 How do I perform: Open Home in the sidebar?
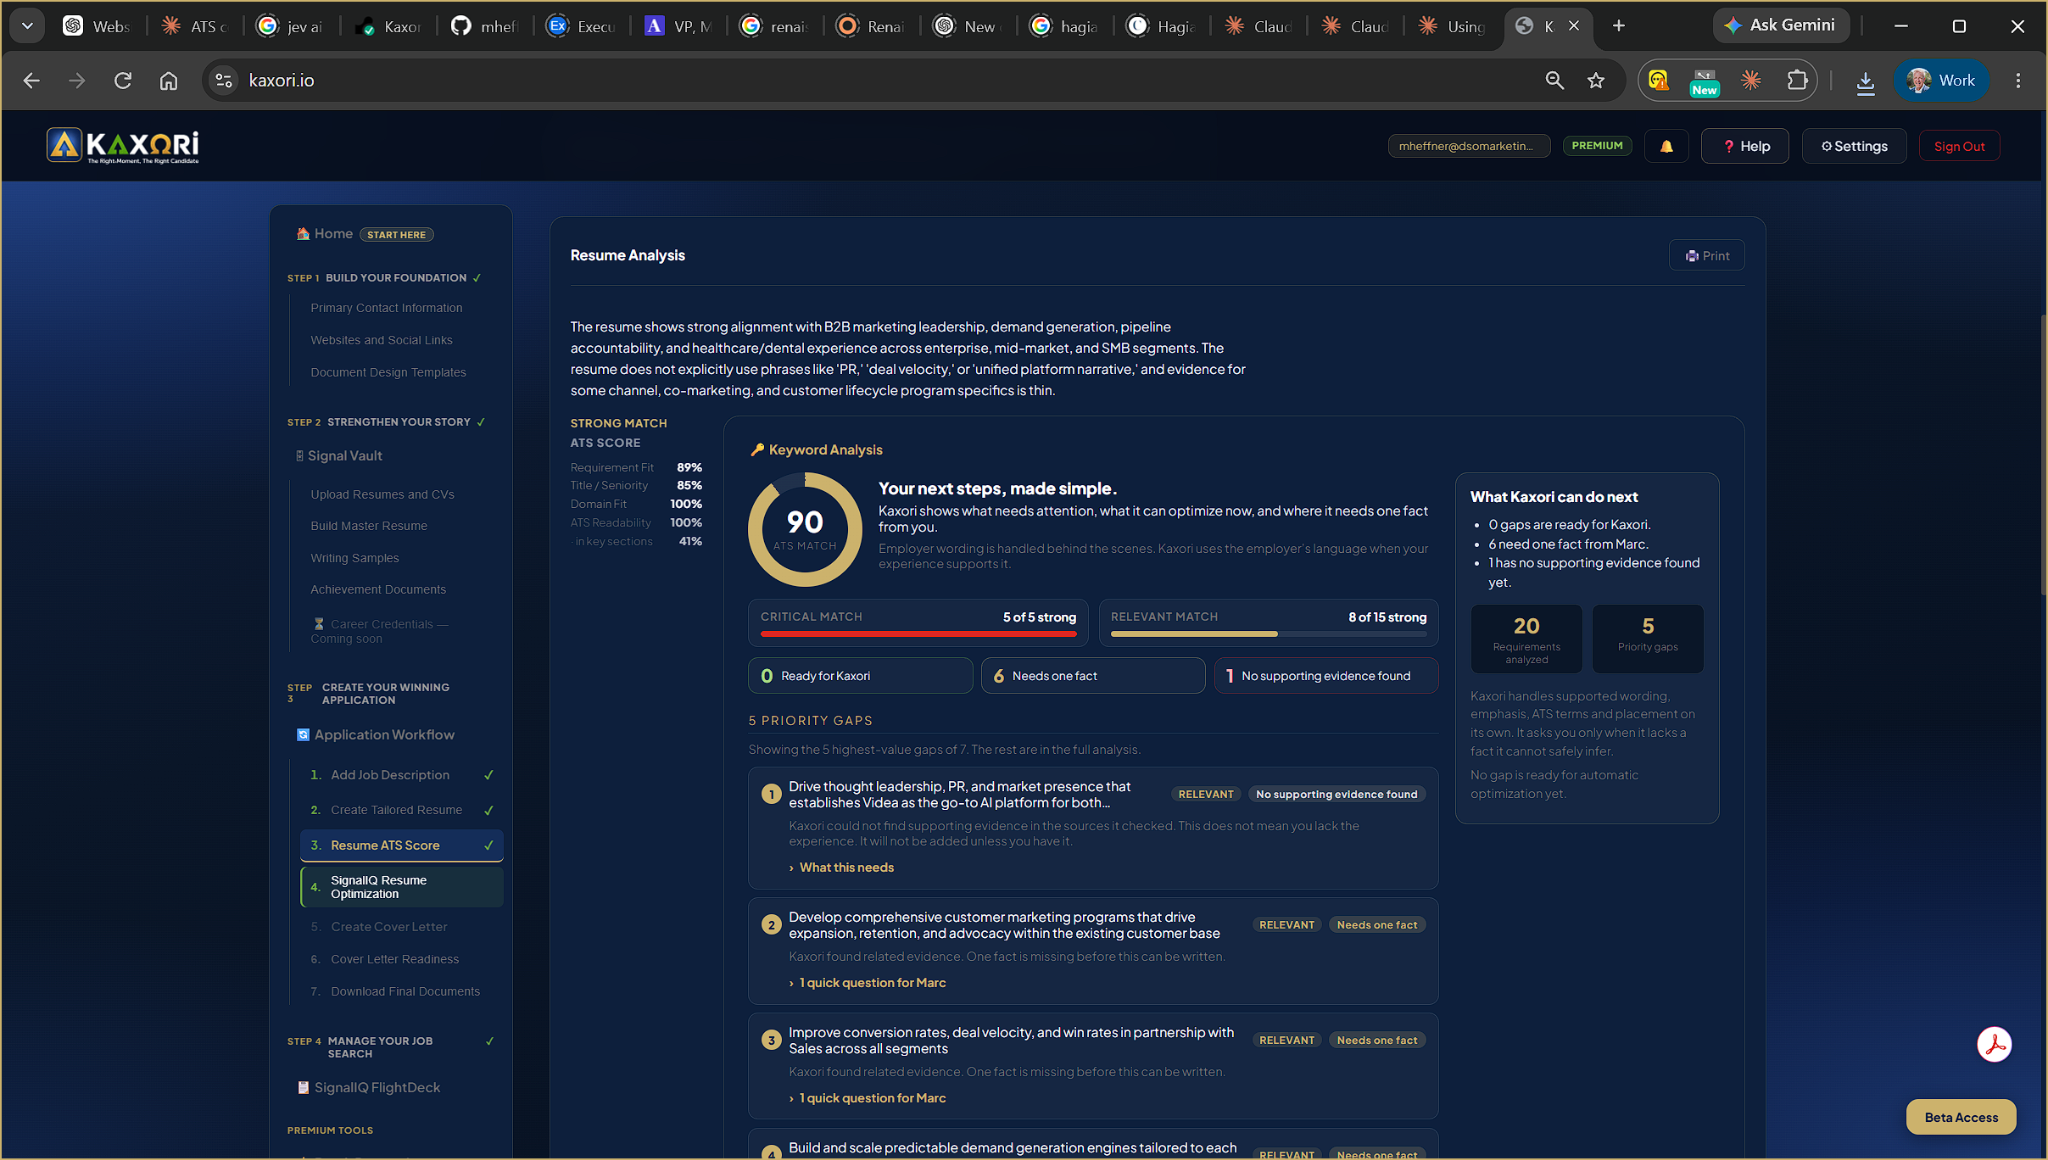tap(333, 234)
